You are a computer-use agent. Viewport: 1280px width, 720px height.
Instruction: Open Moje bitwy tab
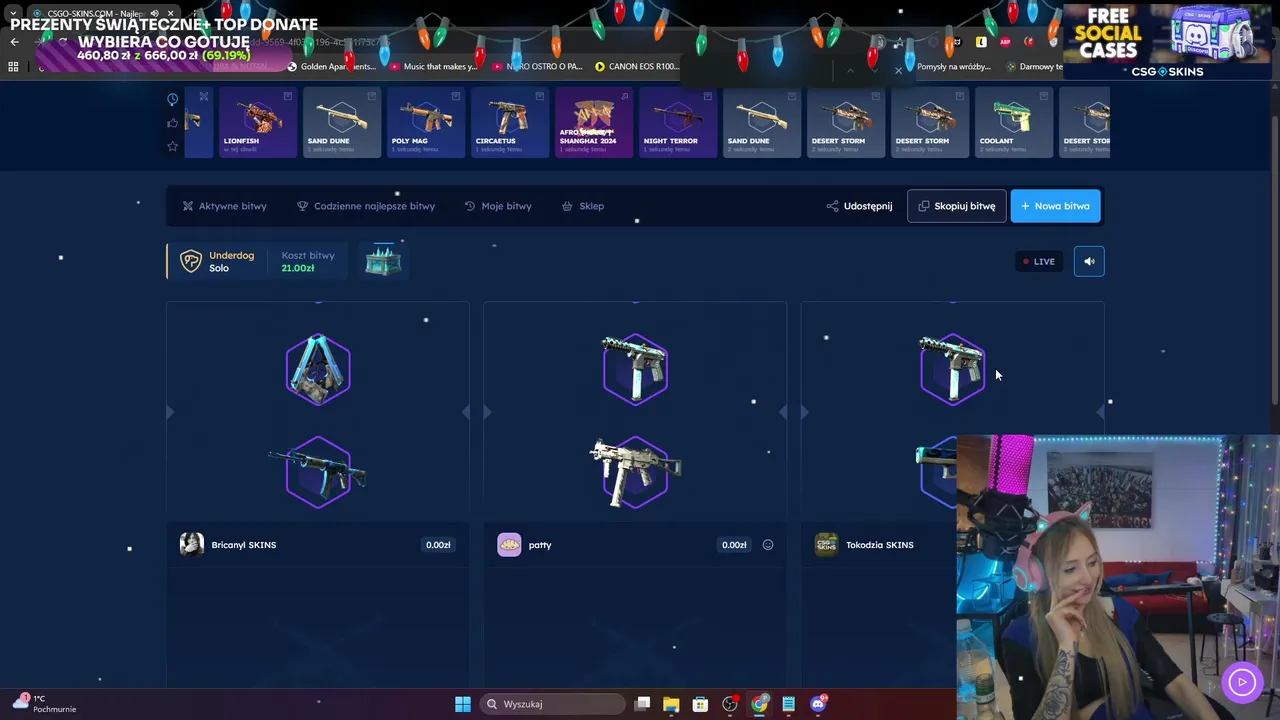click(498, 206)
